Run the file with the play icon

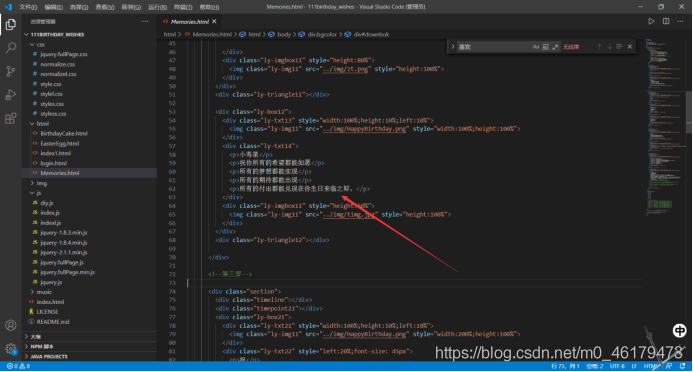pos(651,21)
